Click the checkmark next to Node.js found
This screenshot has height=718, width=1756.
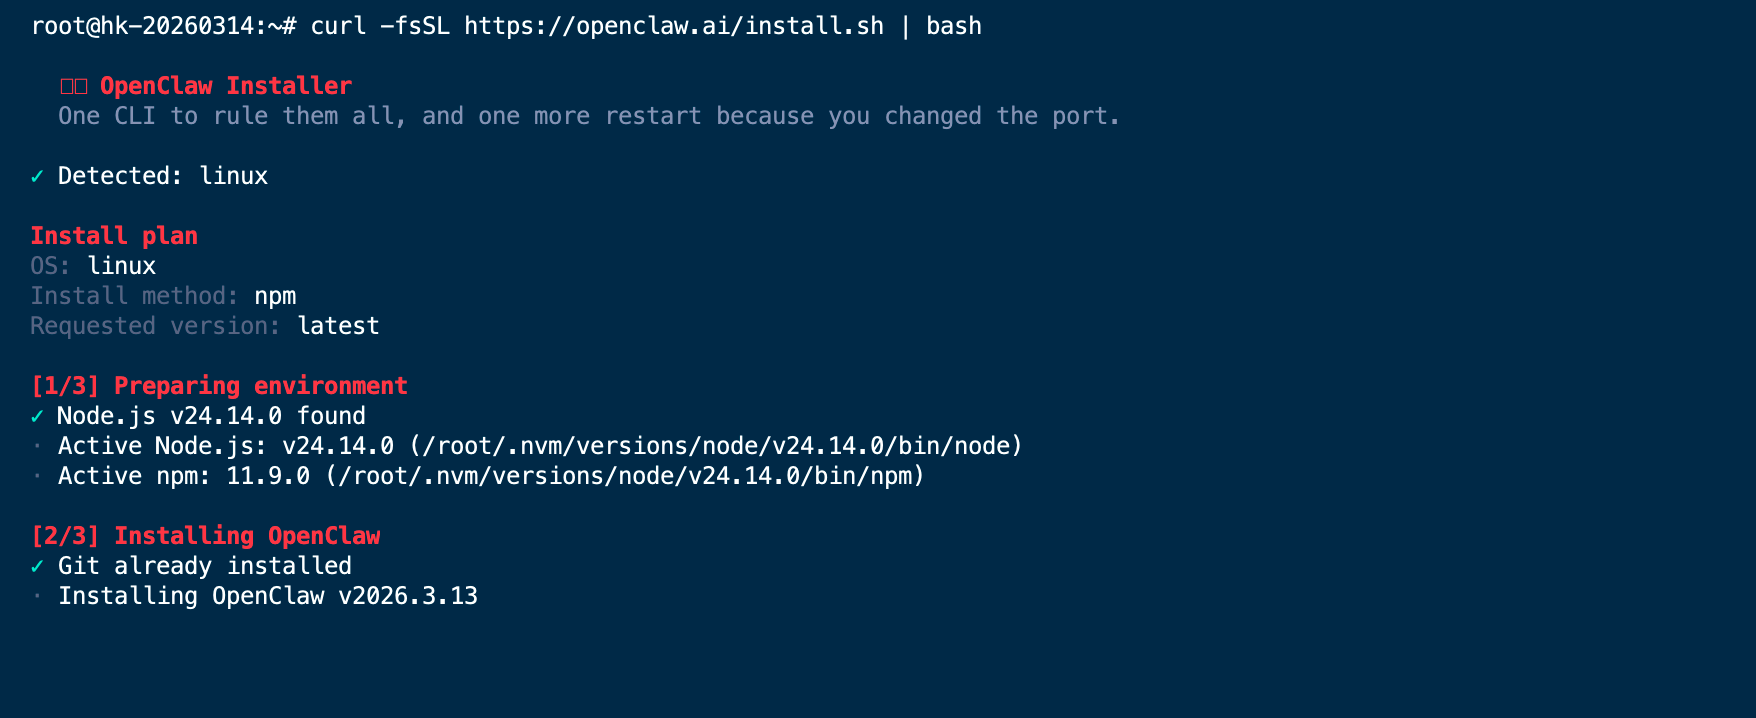pos(37,416)
